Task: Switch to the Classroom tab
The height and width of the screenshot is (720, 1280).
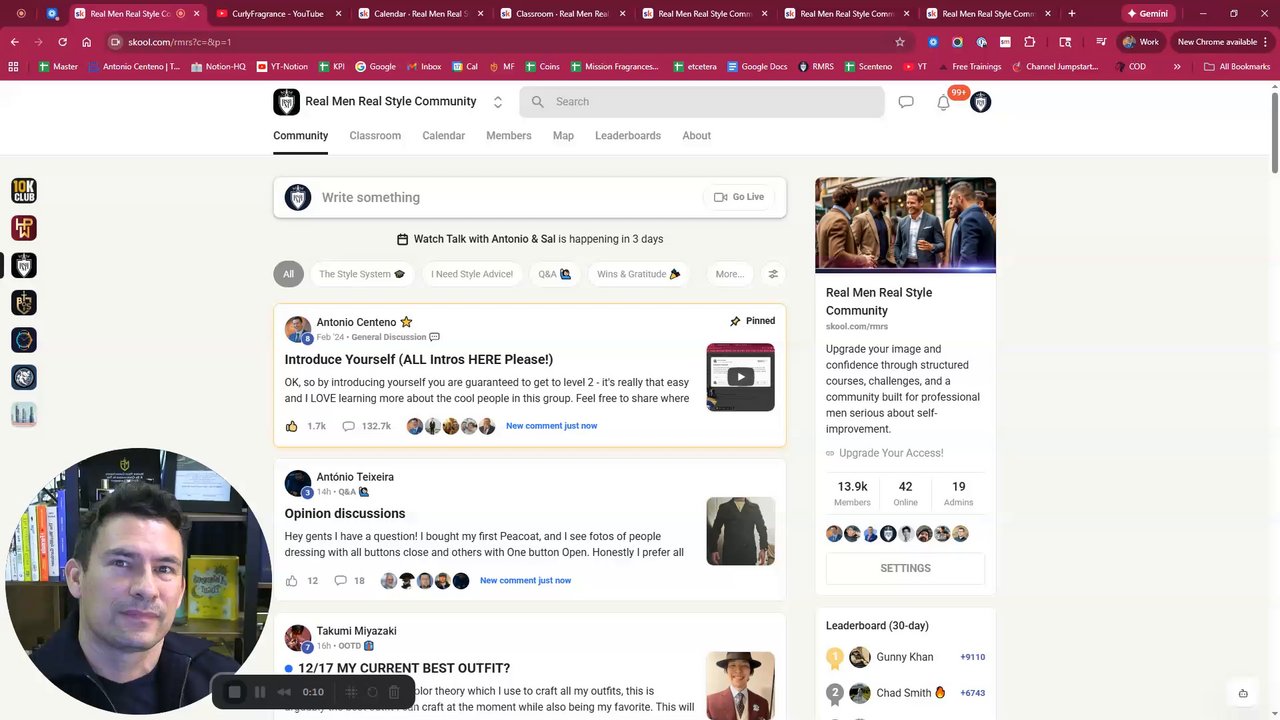Action: [375, 136]
